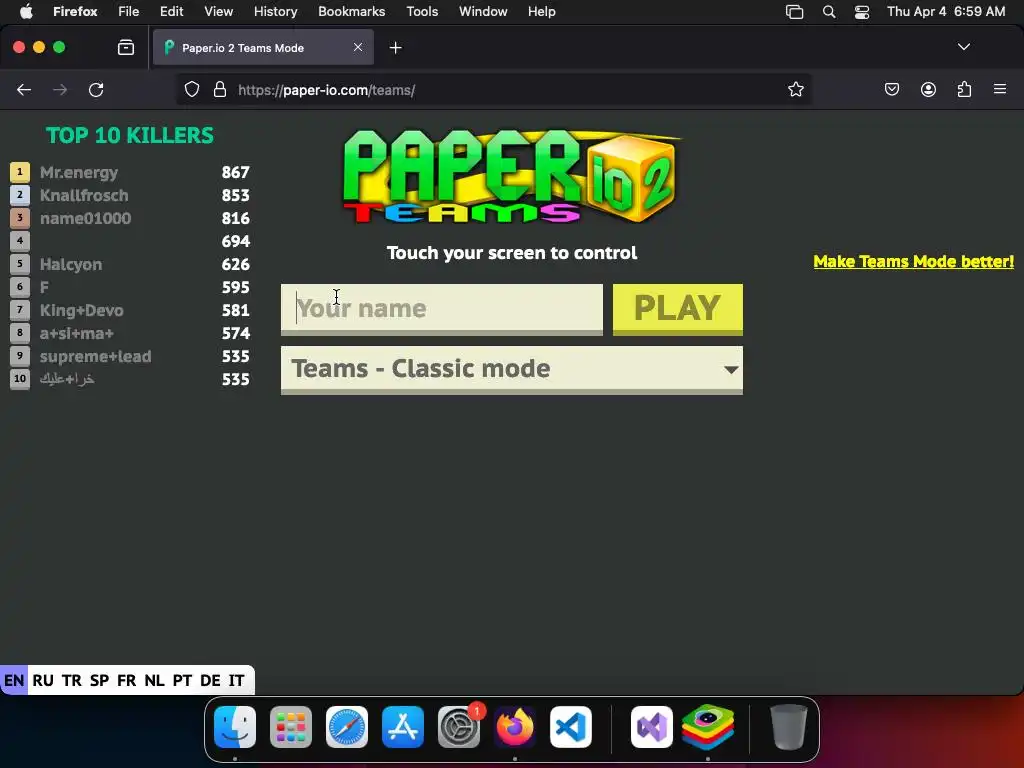Screen dimensions: 1024x768
Task: Open Launchpad from the dock
Action: (291, 727)
